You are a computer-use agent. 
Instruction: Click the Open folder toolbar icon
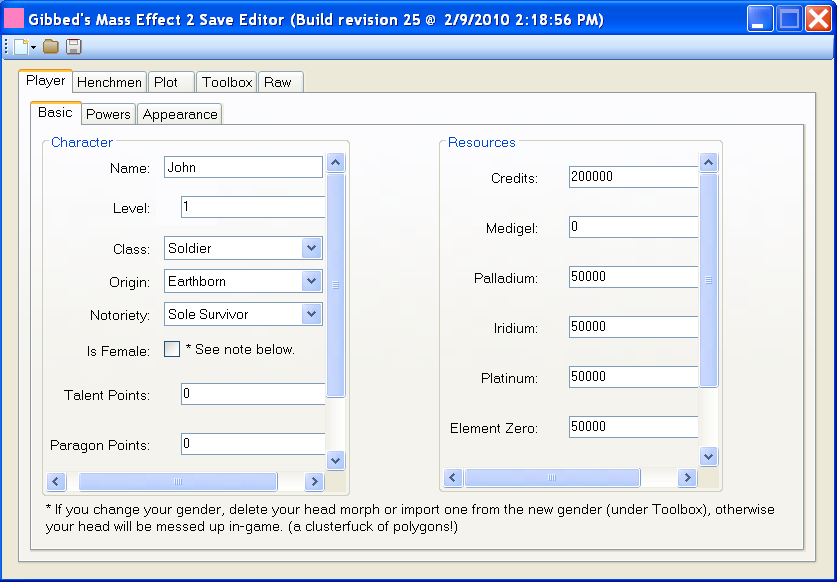51,47
